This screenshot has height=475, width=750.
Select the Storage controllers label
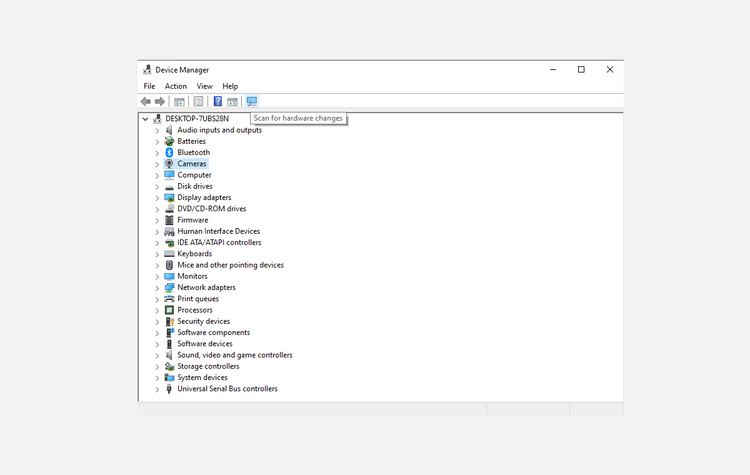click(208, 366)
